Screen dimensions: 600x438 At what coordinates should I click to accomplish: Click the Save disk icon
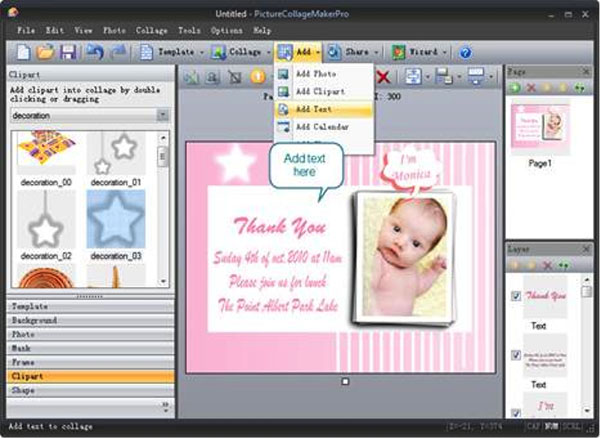click(68, 51)
